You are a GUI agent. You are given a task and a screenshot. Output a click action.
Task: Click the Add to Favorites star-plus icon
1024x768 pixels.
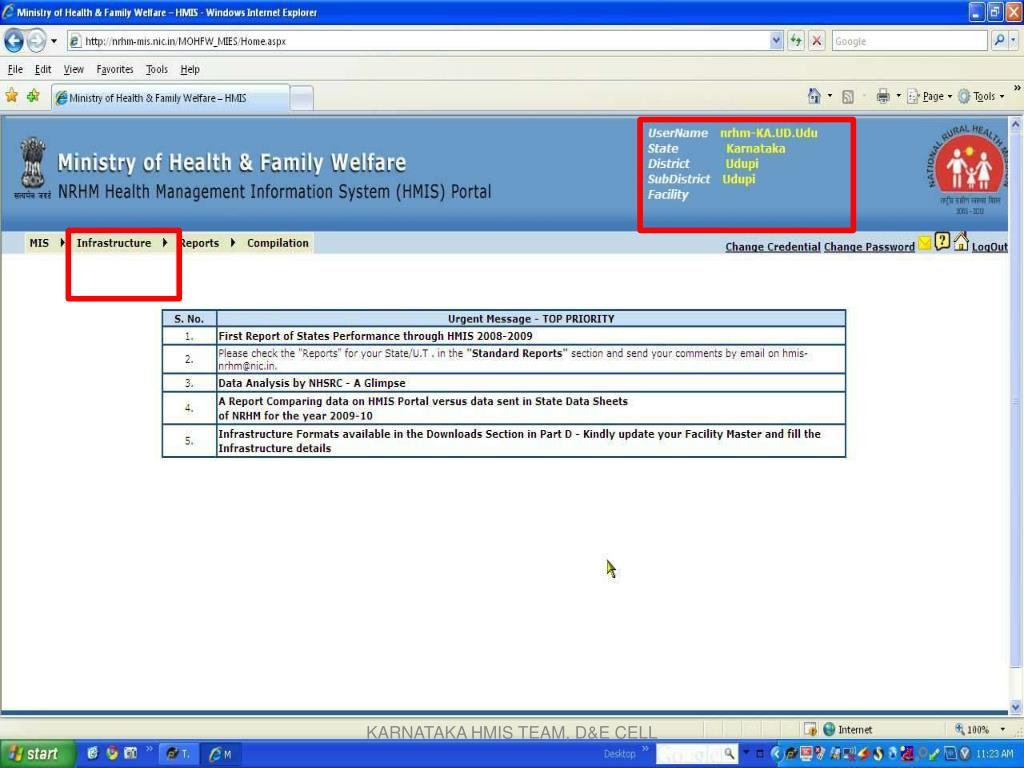pos(33,96)
